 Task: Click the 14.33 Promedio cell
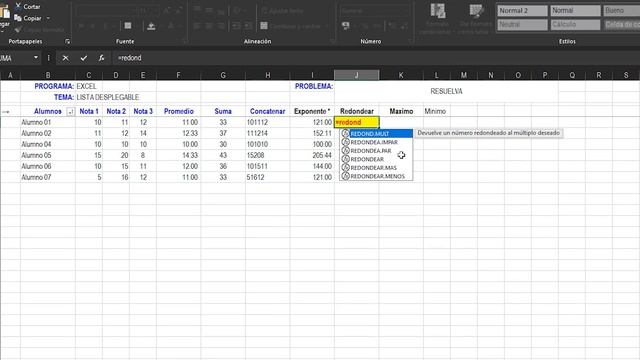[178, 155]
